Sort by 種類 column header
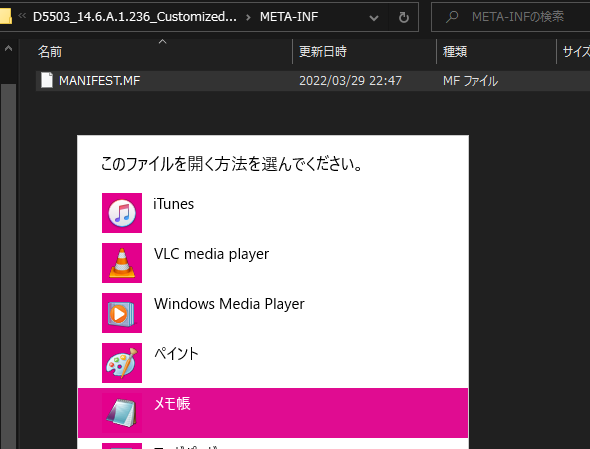The image size is (590, 449). coord(496,52)
